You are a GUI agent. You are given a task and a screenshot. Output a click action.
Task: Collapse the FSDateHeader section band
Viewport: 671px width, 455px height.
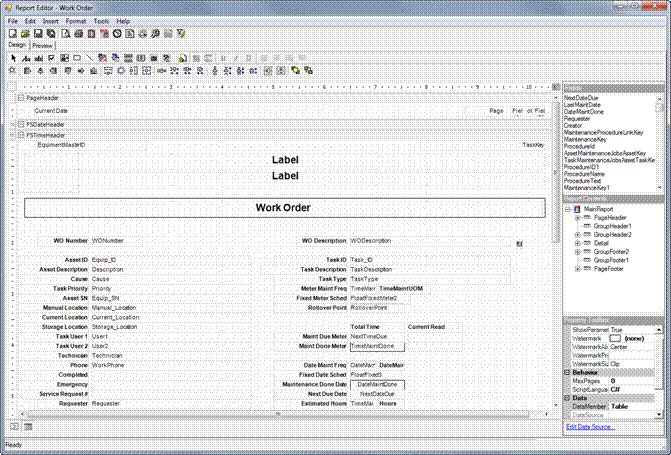(19, 124)
